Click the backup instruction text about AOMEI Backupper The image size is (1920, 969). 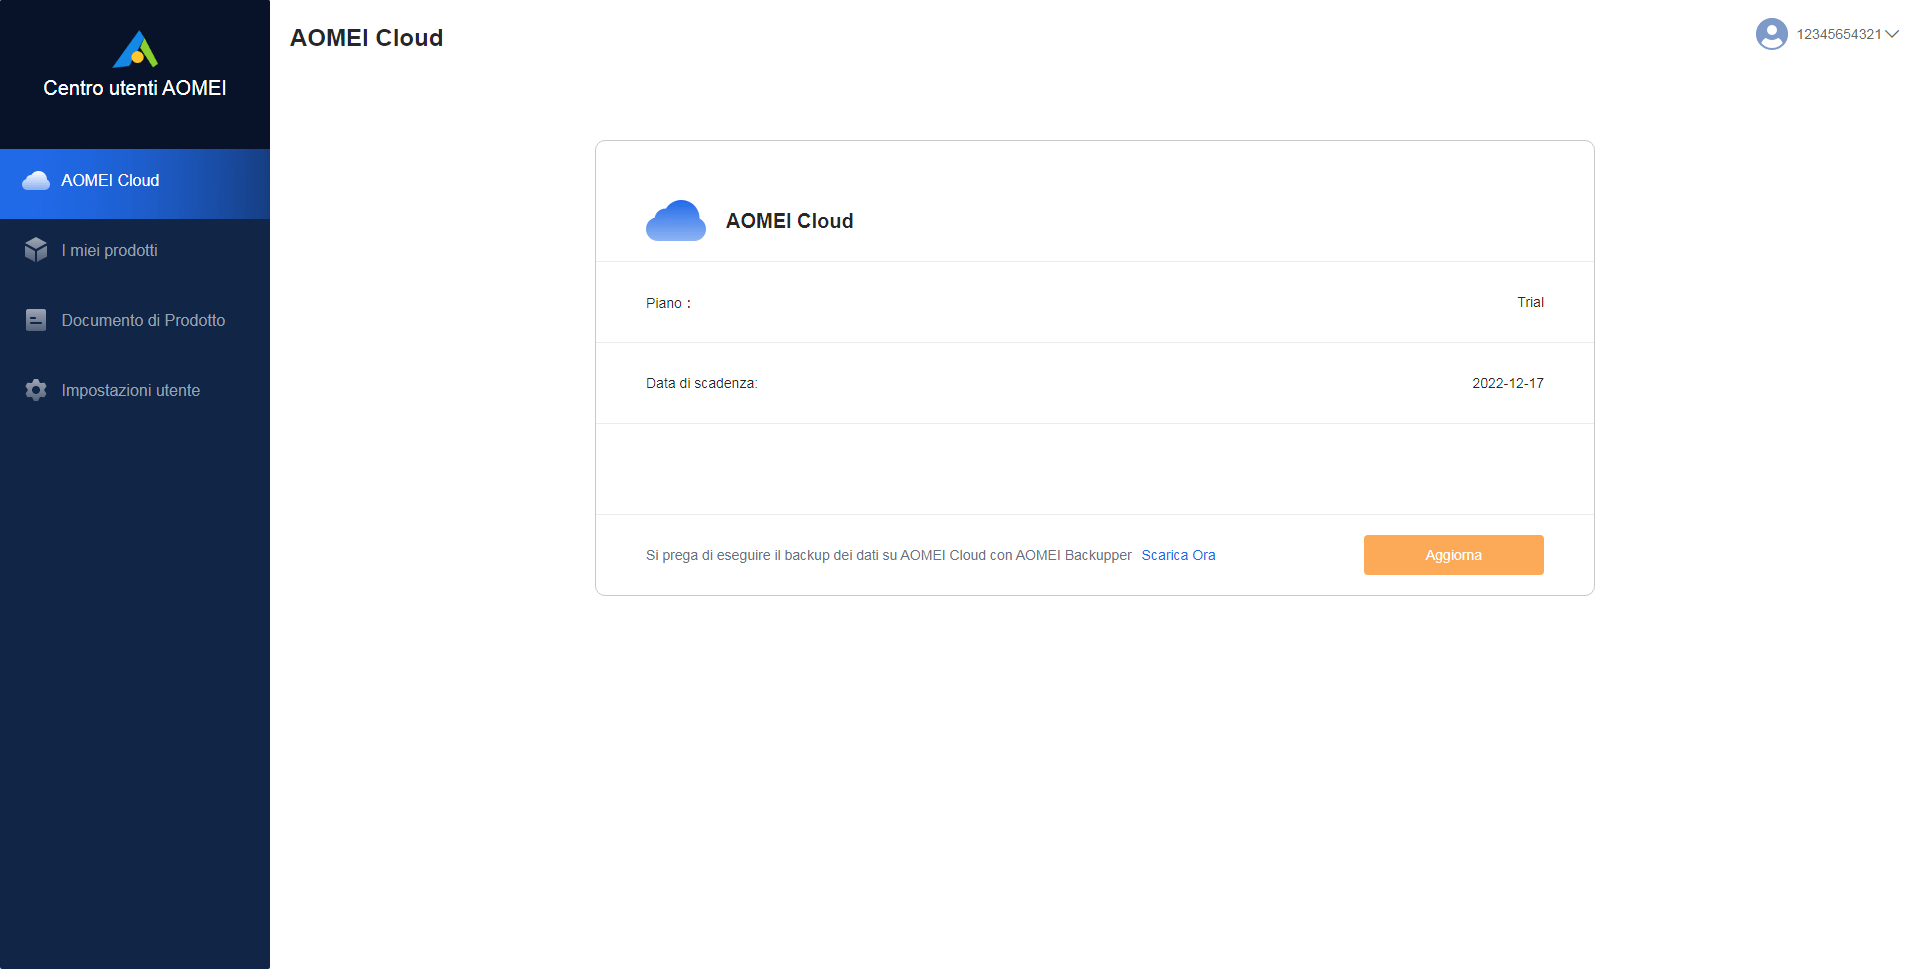[888, 555]
